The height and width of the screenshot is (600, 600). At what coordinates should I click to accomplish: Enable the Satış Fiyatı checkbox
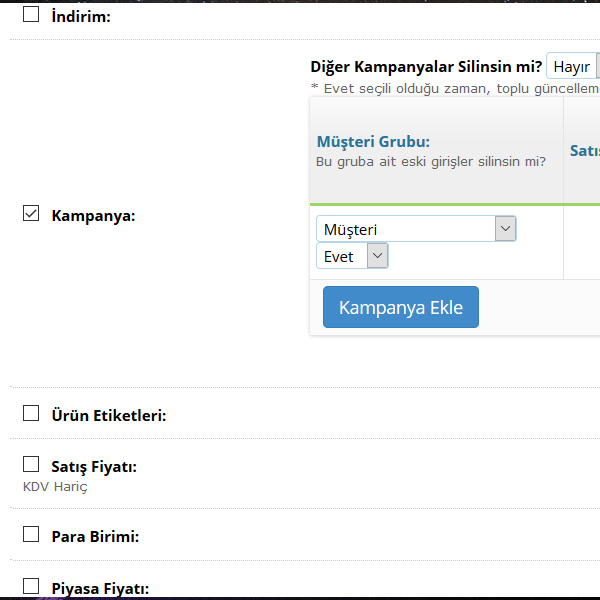(31, 465)
